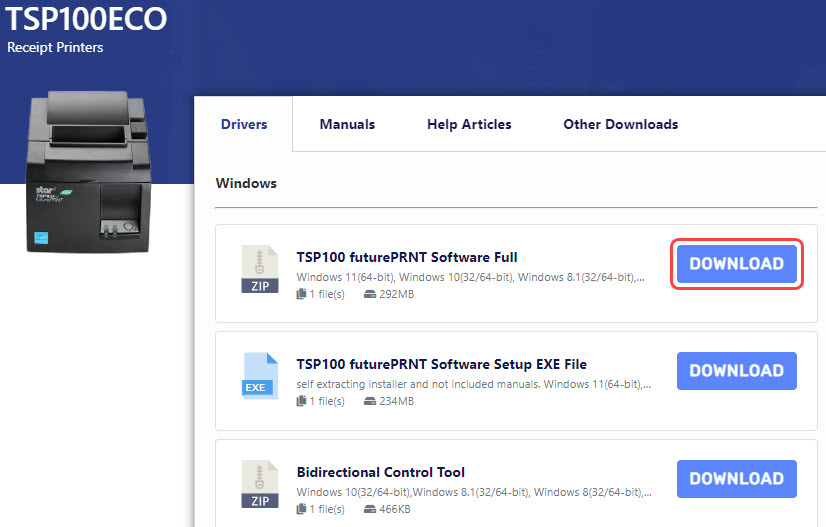Click the Receipt Printers category text
This screenshot has width=826, height=527.
[55, 47]
